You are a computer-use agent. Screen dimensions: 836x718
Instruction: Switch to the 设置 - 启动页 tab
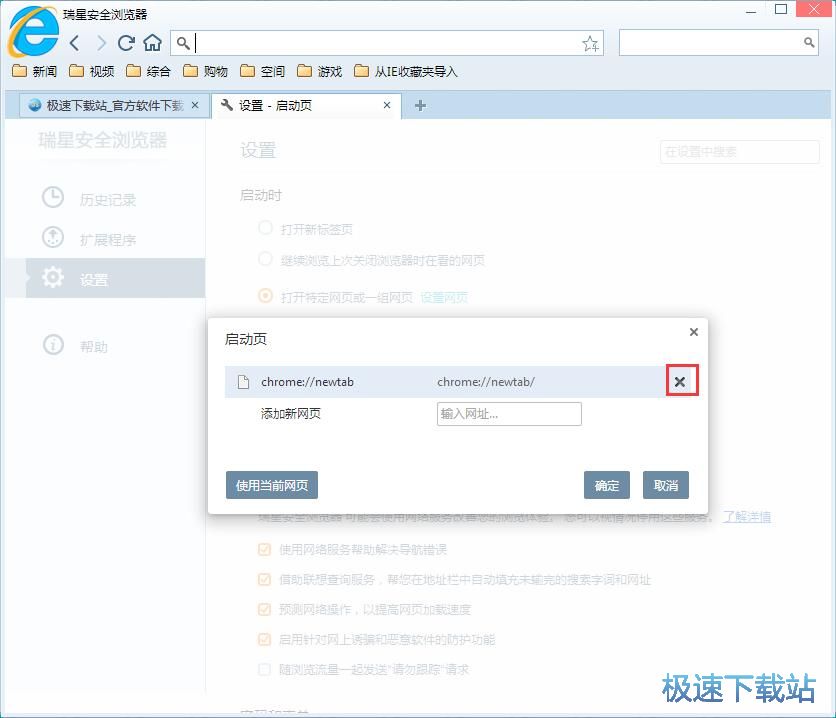pos(306,106)
